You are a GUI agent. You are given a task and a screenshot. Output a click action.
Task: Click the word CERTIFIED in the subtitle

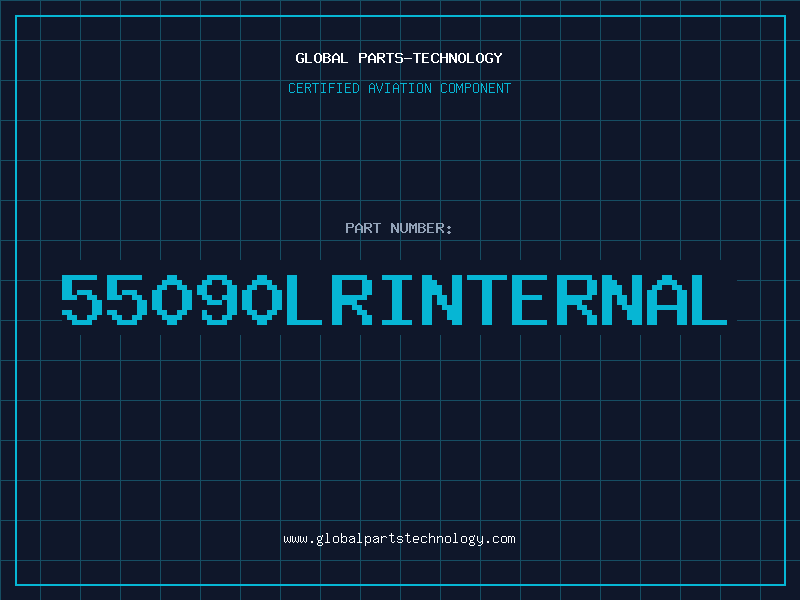(323, 88)
